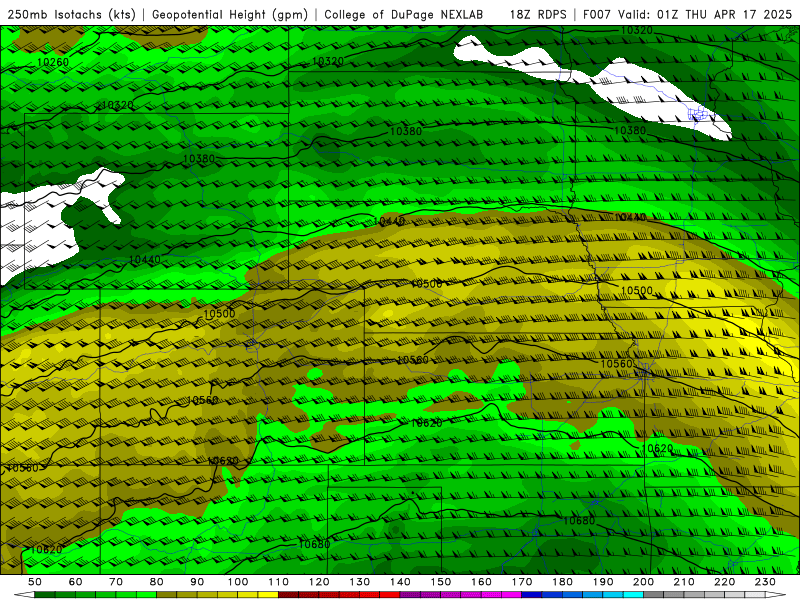Click the '90' color scale label
This screenshot has width=800, height=600.
[x=197, y=582]
